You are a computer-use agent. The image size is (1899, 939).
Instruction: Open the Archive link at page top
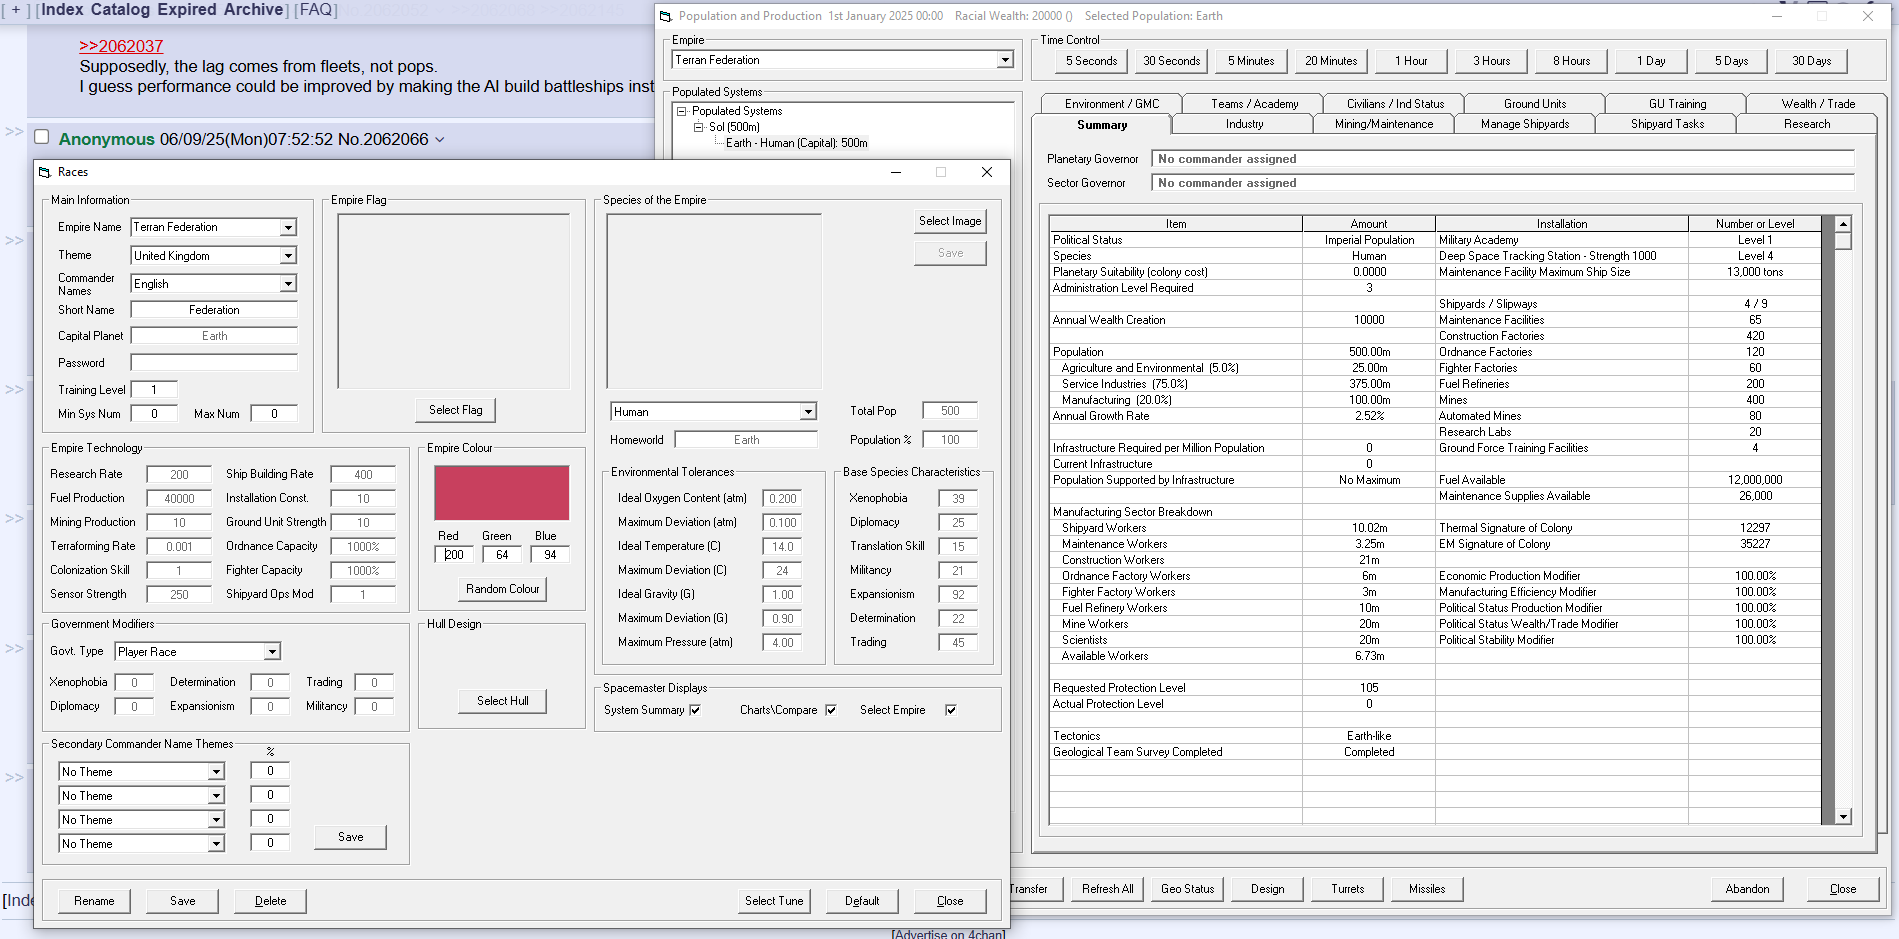[x=252, y=10]
